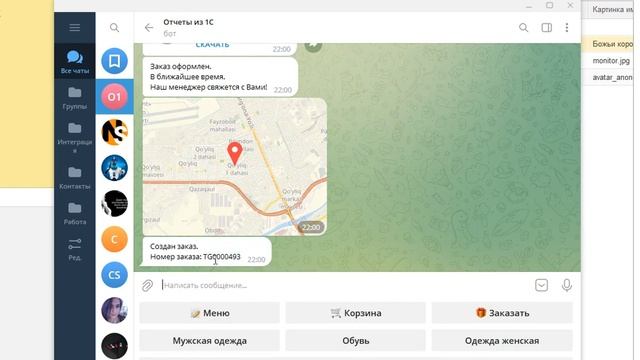640x360 pixels.
Task: Choose the Мужская одежда category button
Action: [x=209, y=340]
